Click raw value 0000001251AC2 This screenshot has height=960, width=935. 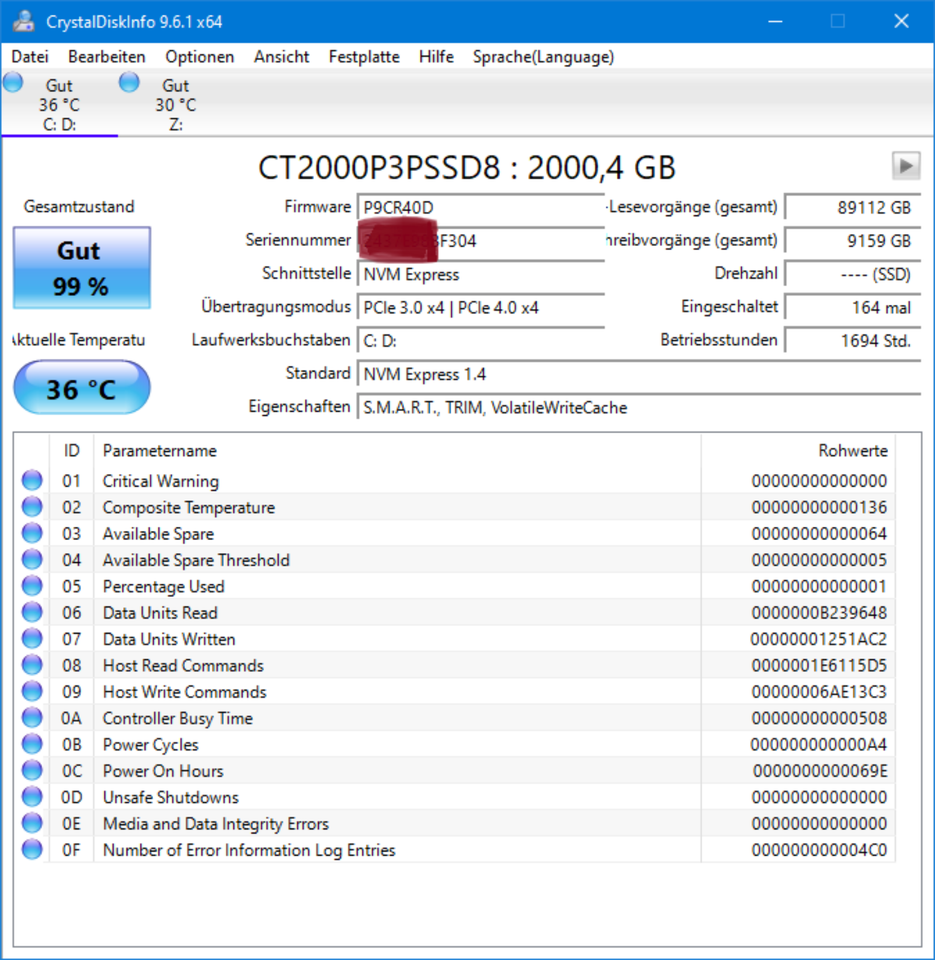point(819,639)
